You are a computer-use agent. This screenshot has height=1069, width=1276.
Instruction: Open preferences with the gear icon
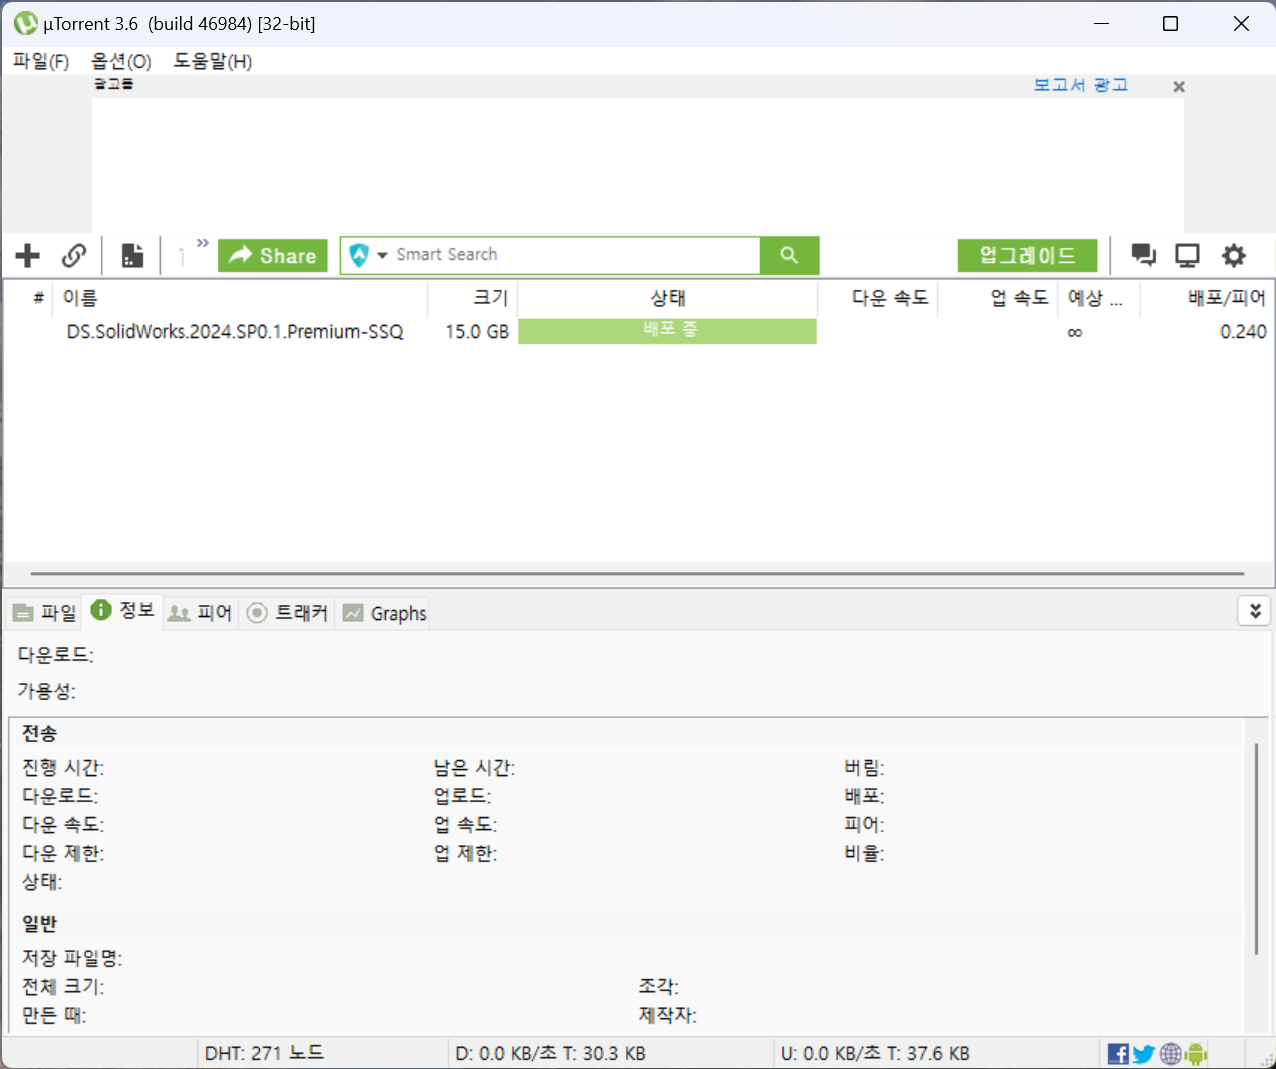[1234, 256]
